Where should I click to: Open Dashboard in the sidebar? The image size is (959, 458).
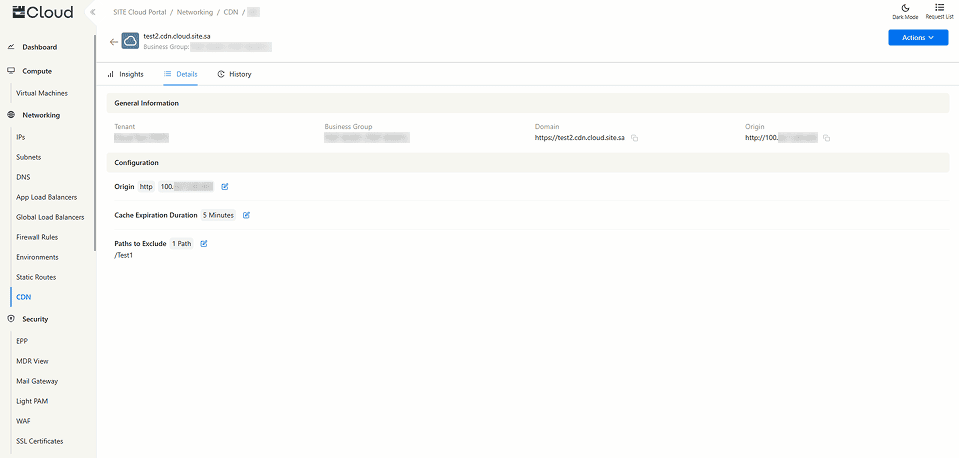pyautogui.click(x=39, y=47)
